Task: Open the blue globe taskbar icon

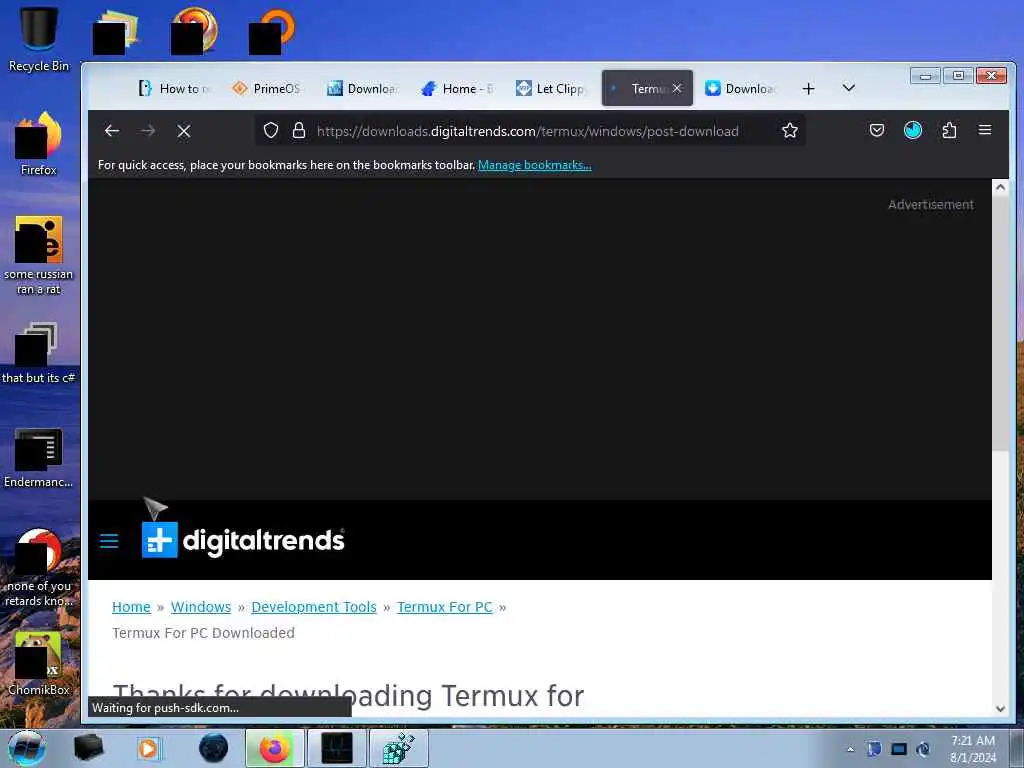Action: point(213,748)
